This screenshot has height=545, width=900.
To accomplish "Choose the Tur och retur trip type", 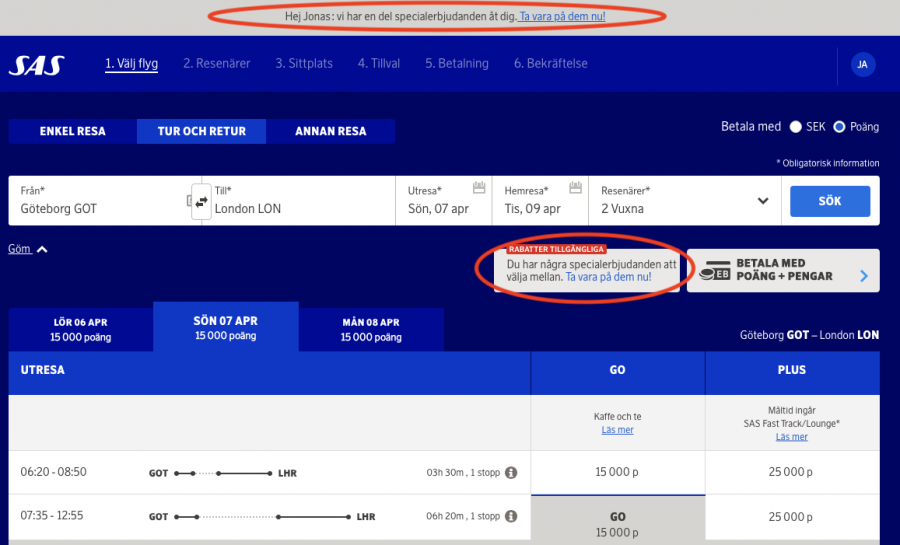I will (x=201, y=131).
